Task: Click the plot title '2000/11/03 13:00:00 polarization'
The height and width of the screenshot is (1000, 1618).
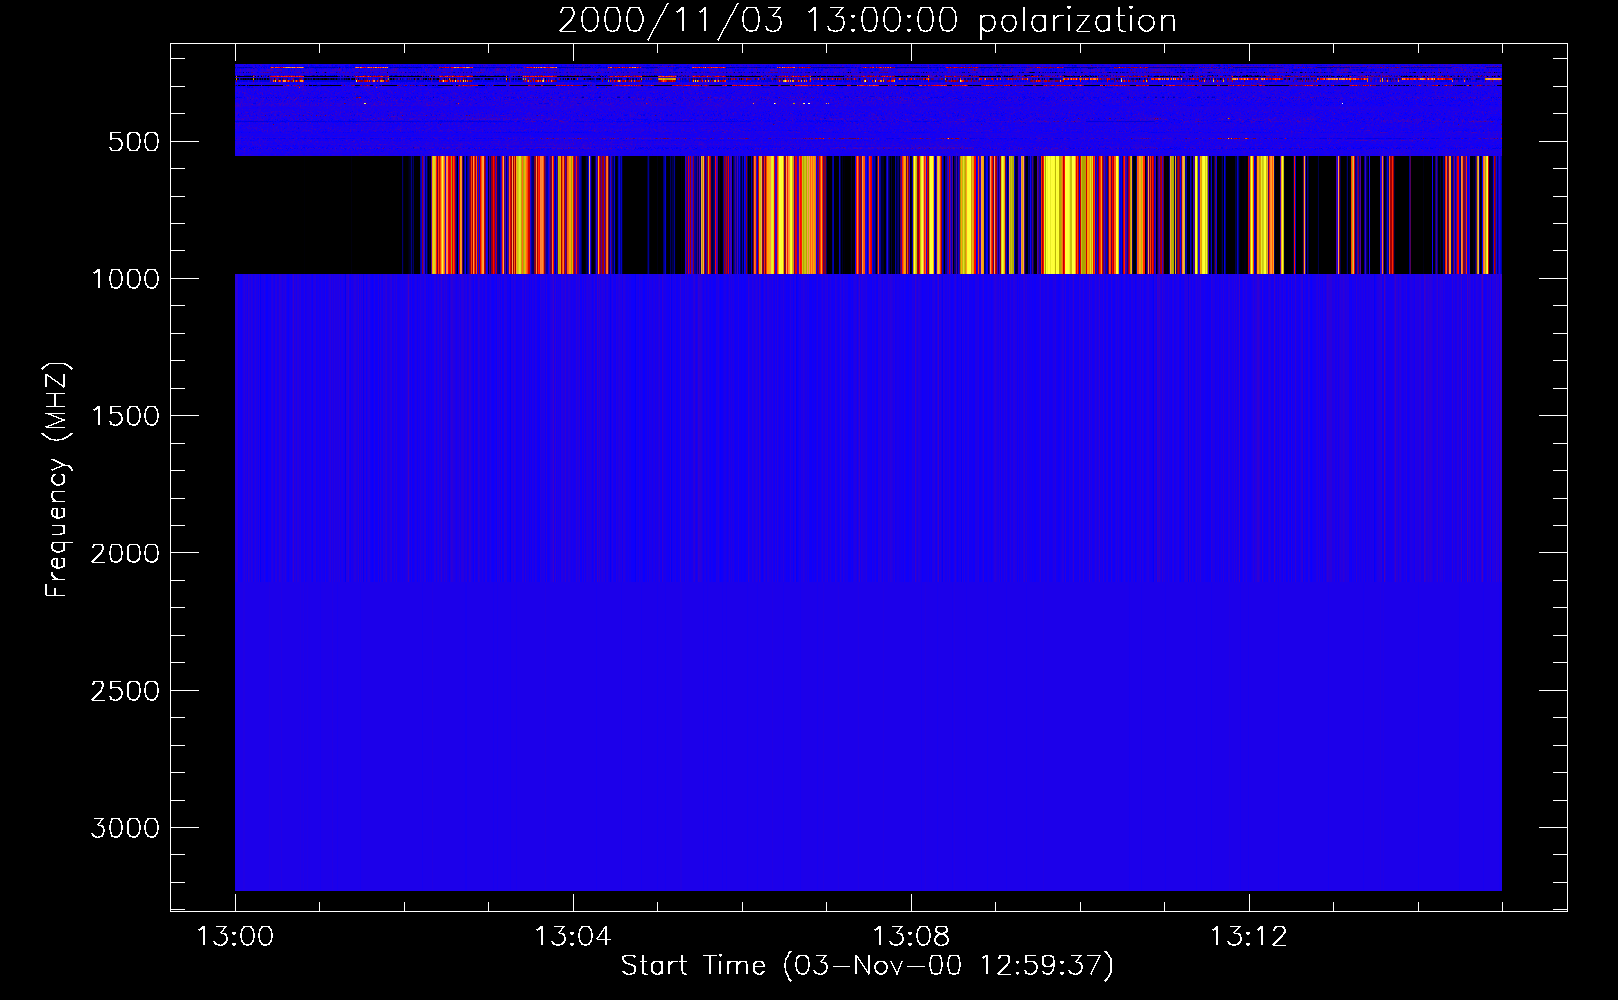Action: pyautogui.click(x=867, y=21)
